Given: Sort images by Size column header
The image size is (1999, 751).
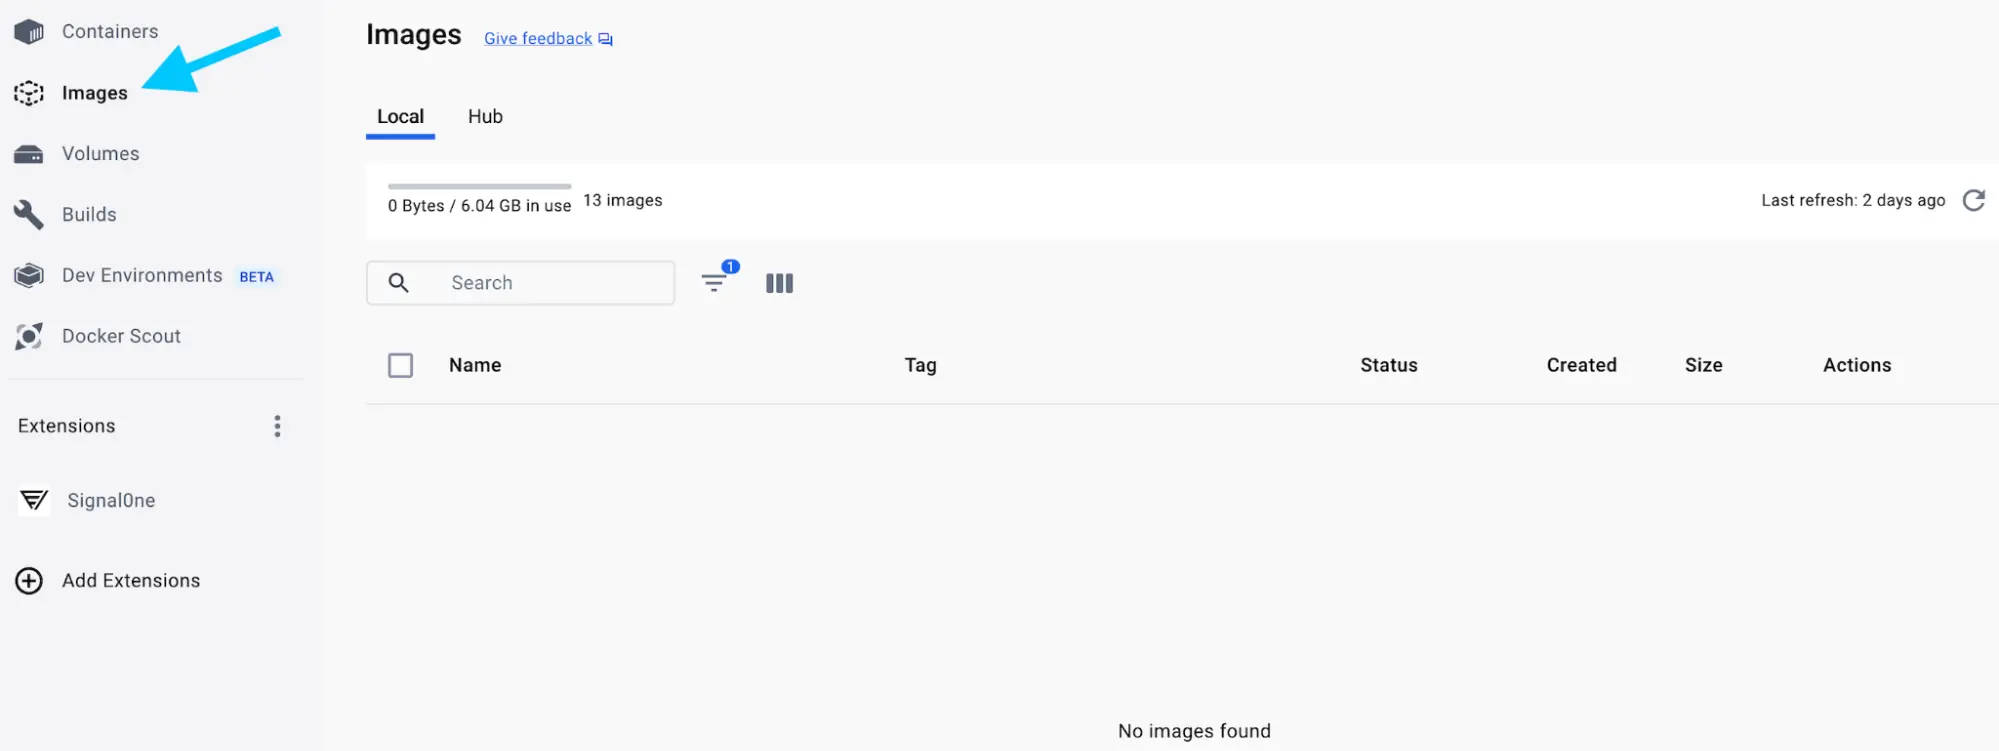Looking at the screenshot, I should [1703, 365].
